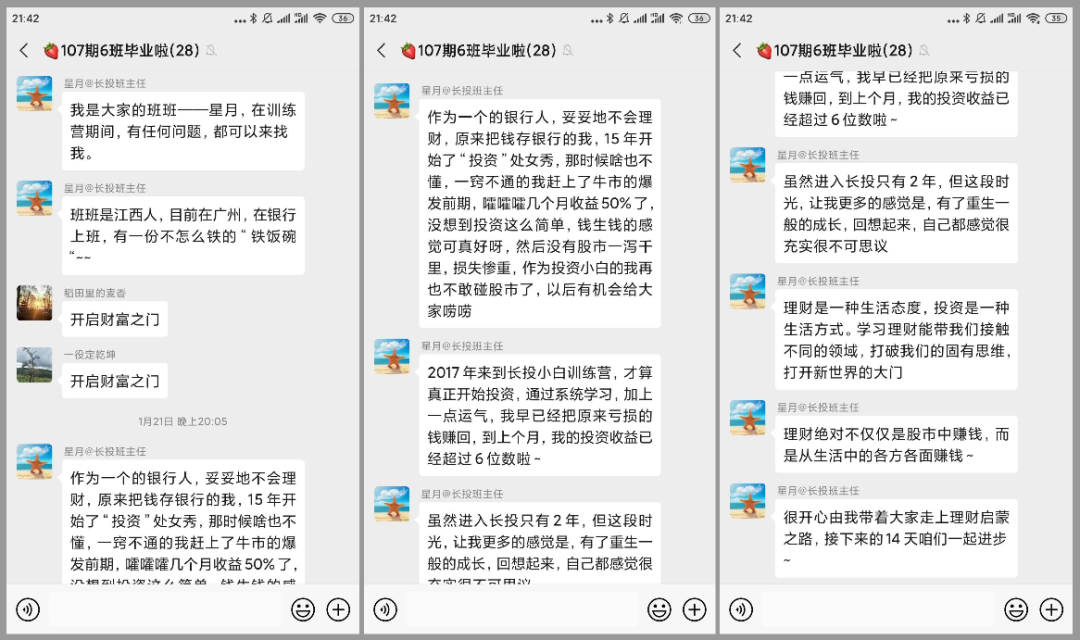Tap the message starting with 理财绝对不仅仅是股市中赚钱
Image resolution: width=1080 pixels, height=640 pixels.
[x=896, y=444]
